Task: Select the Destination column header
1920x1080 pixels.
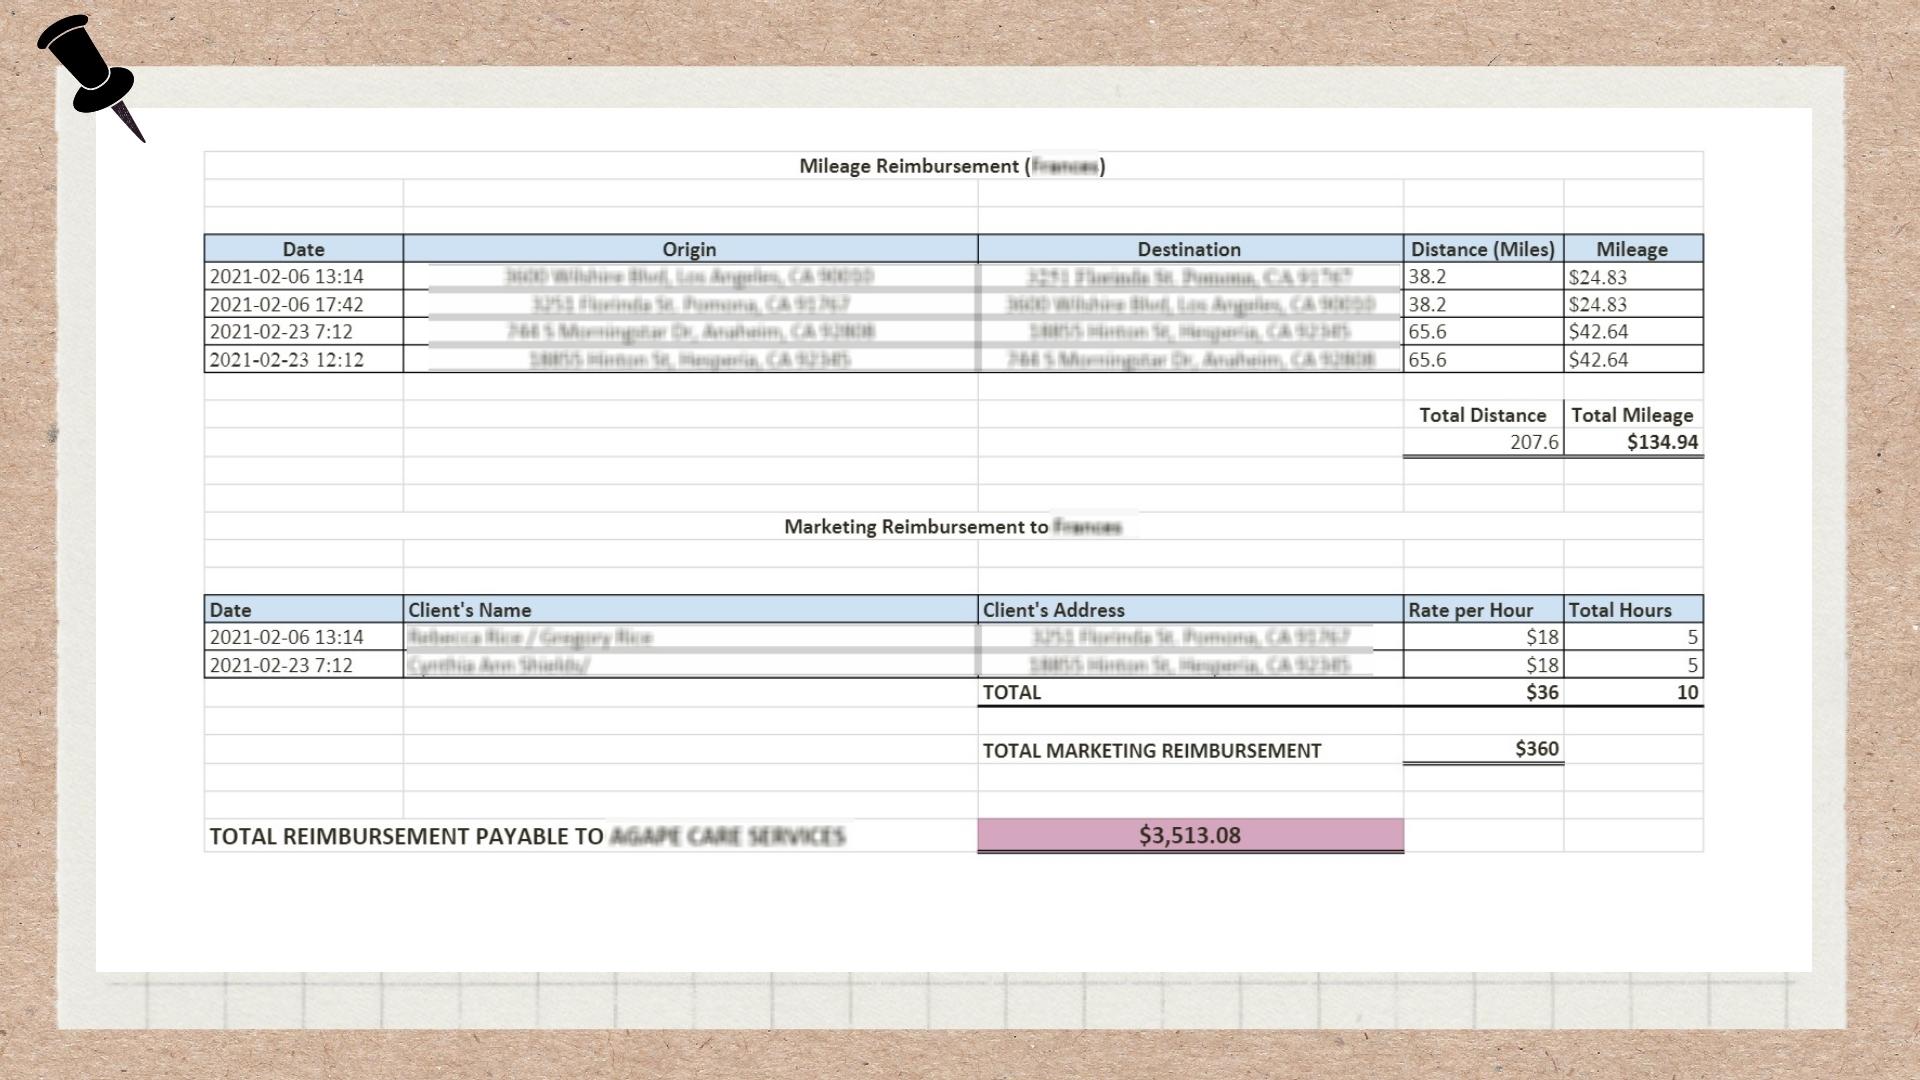Action: tap(1189, 249)
